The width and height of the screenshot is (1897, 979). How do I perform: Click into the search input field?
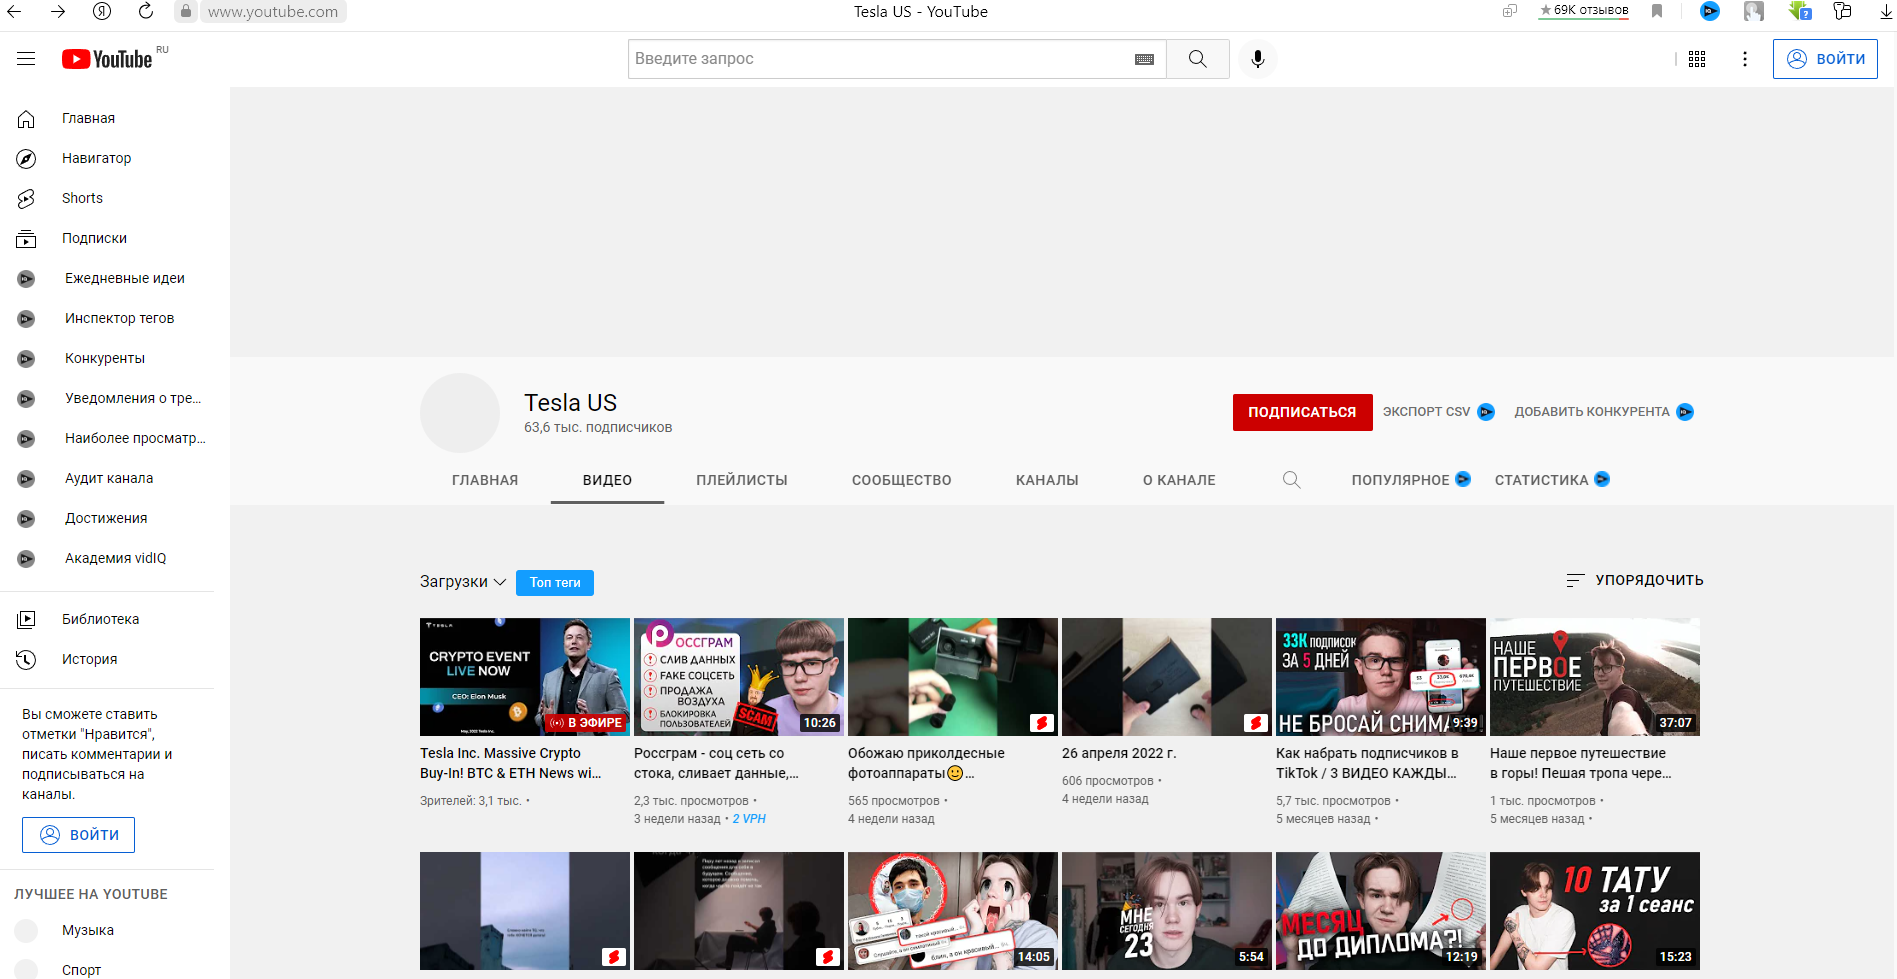pos(880,59)
